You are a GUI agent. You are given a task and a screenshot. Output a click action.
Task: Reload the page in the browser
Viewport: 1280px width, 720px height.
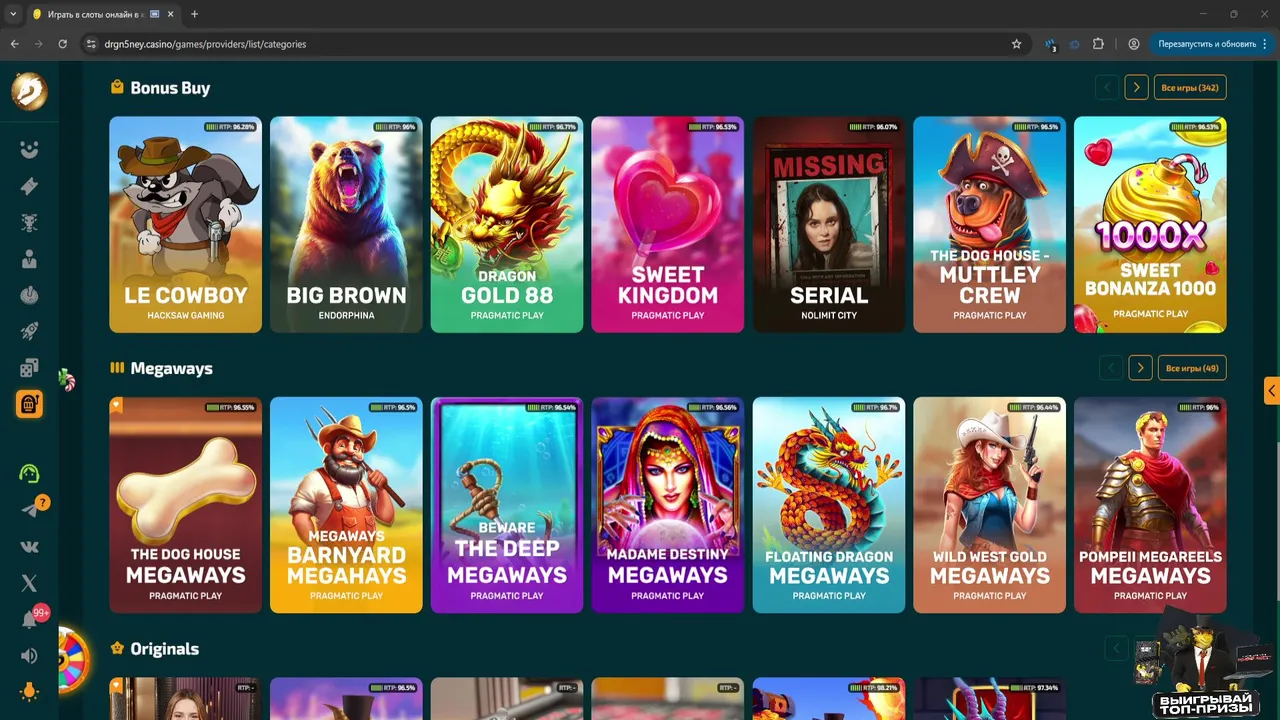(x=62, y=44)
